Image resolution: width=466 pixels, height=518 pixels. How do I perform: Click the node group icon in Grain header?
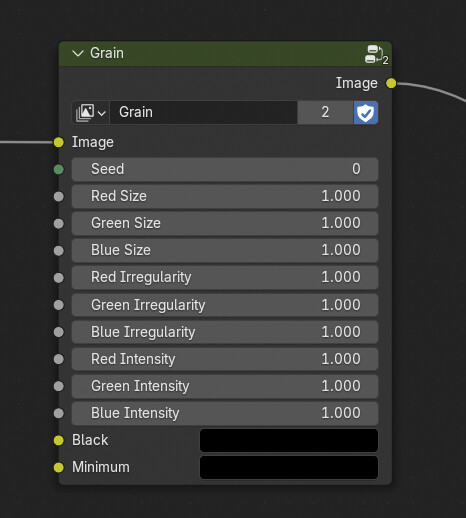(x=376, y=55)
